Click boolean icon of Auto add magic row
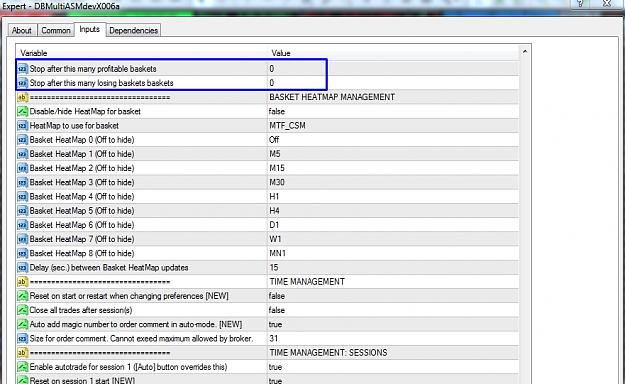 22,324
